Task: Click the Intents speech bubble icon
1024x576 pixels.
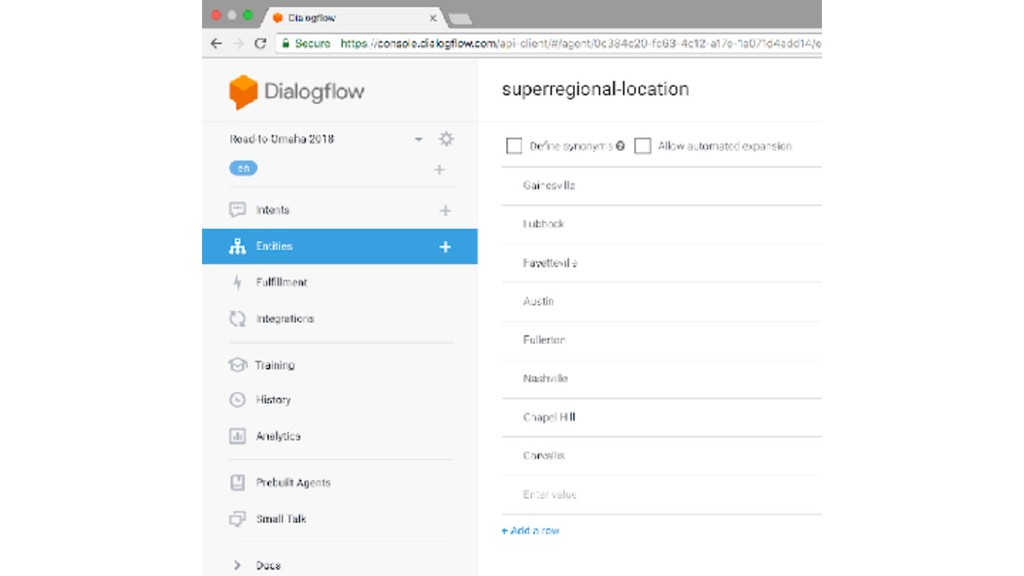Action: tap(237, 210)
